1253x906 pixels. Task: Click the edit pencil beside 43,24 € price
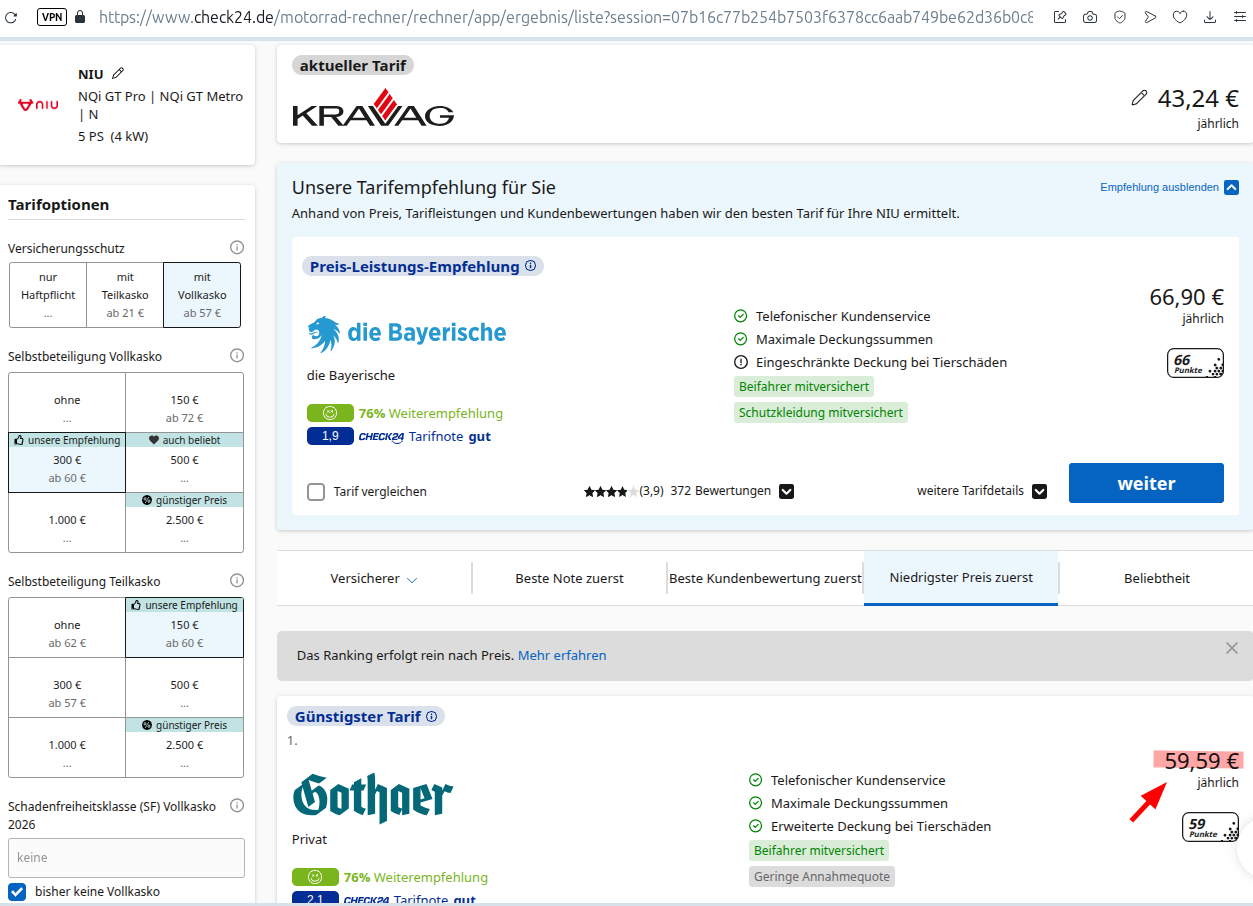point(1139,98)
